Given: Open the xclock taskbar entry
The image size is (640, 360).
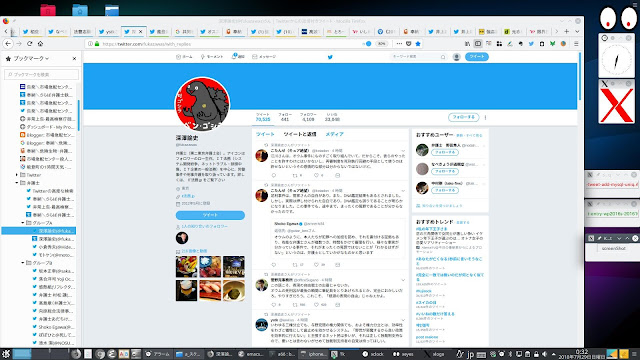Looking at the screenshot, I should pos(373,354).
